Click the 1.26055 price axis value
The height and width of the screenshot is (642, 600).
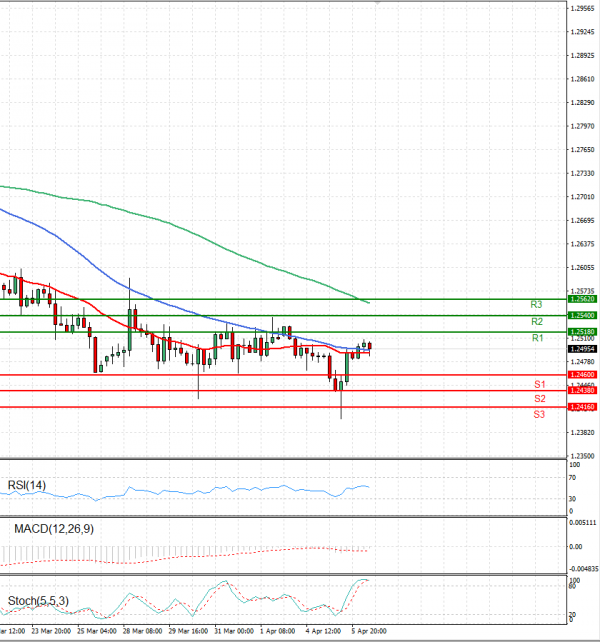coord(582,268)
